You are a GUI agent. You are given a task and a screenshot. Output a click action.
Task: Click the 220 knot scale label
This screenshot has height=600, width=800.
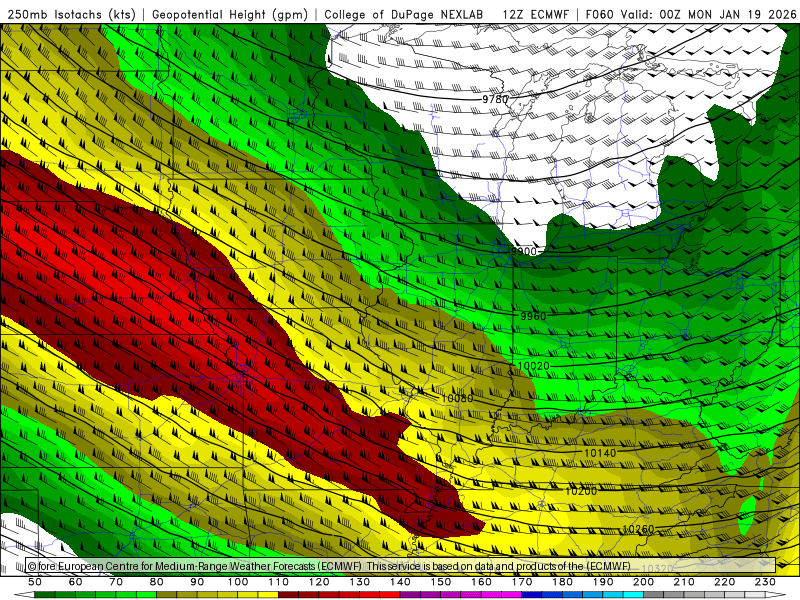725,582
